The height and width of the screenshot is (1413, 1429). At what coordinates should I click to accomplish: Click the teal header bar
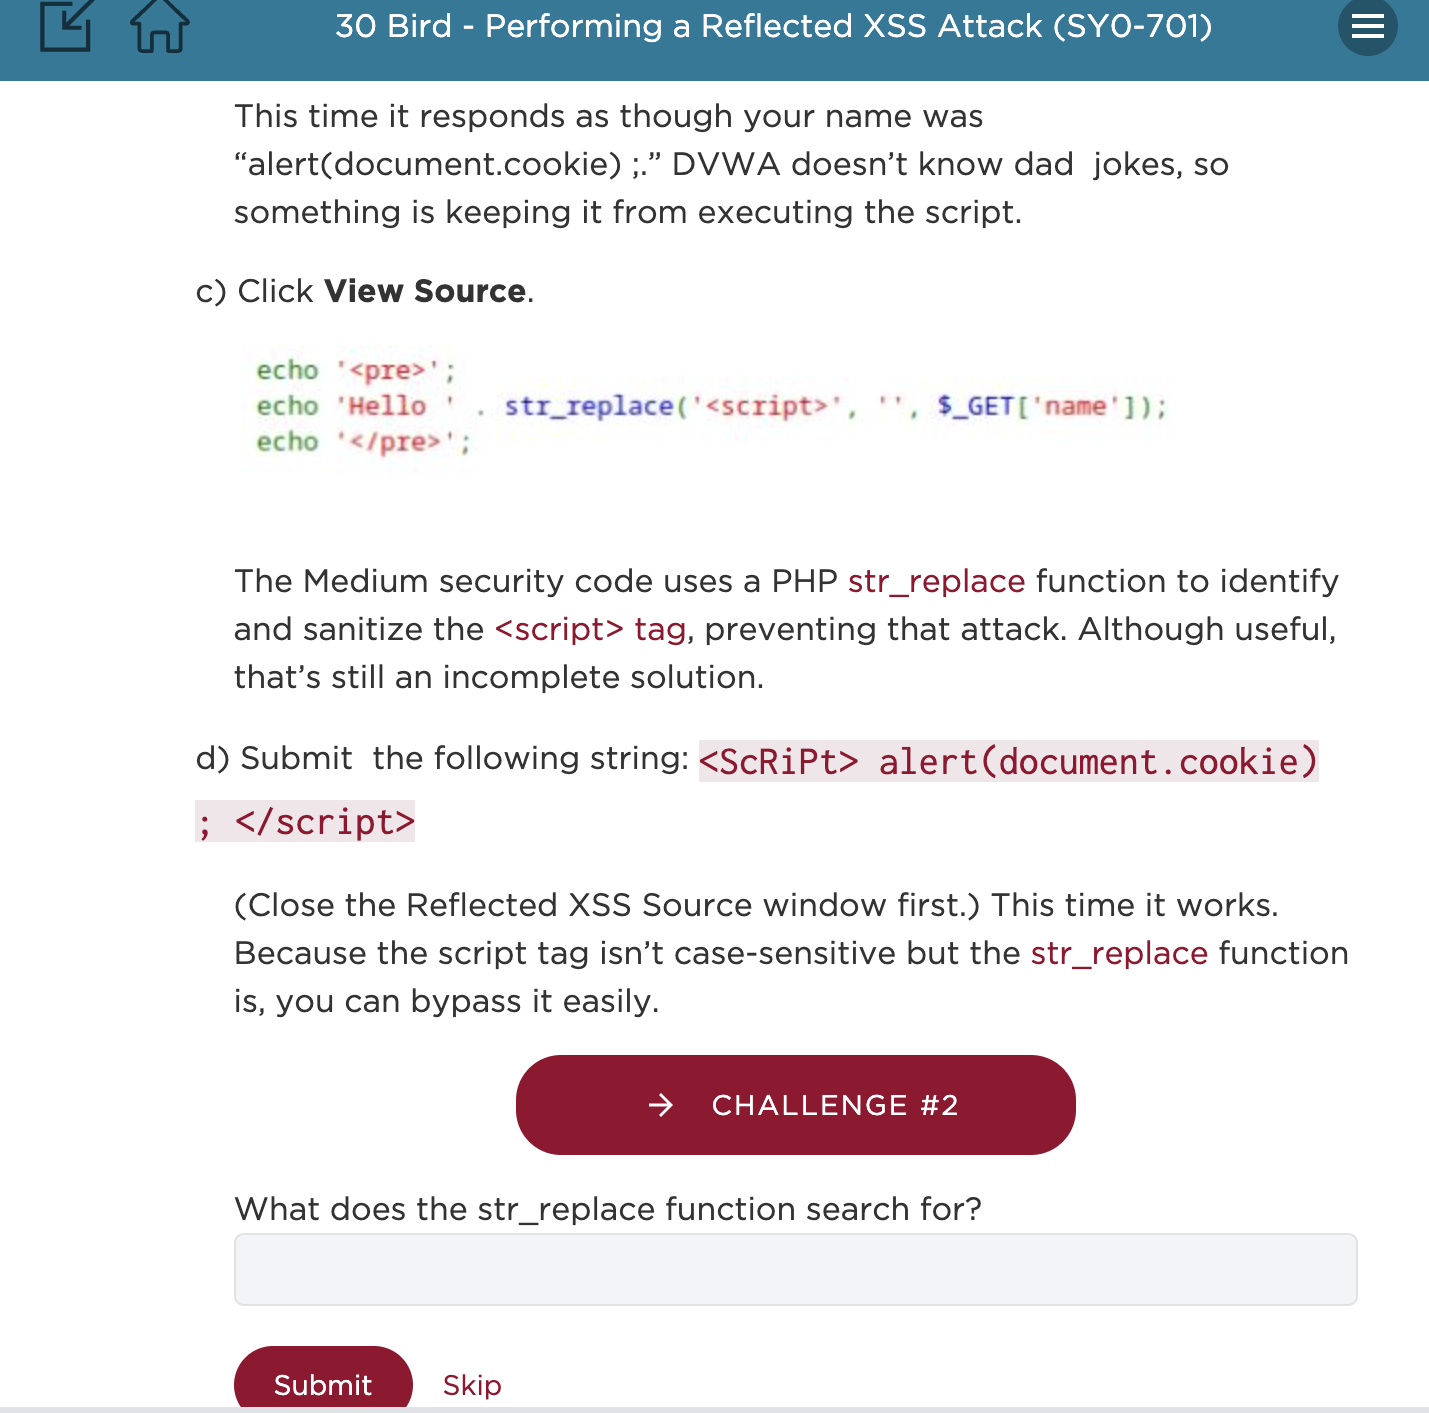(x=714, y=40)
